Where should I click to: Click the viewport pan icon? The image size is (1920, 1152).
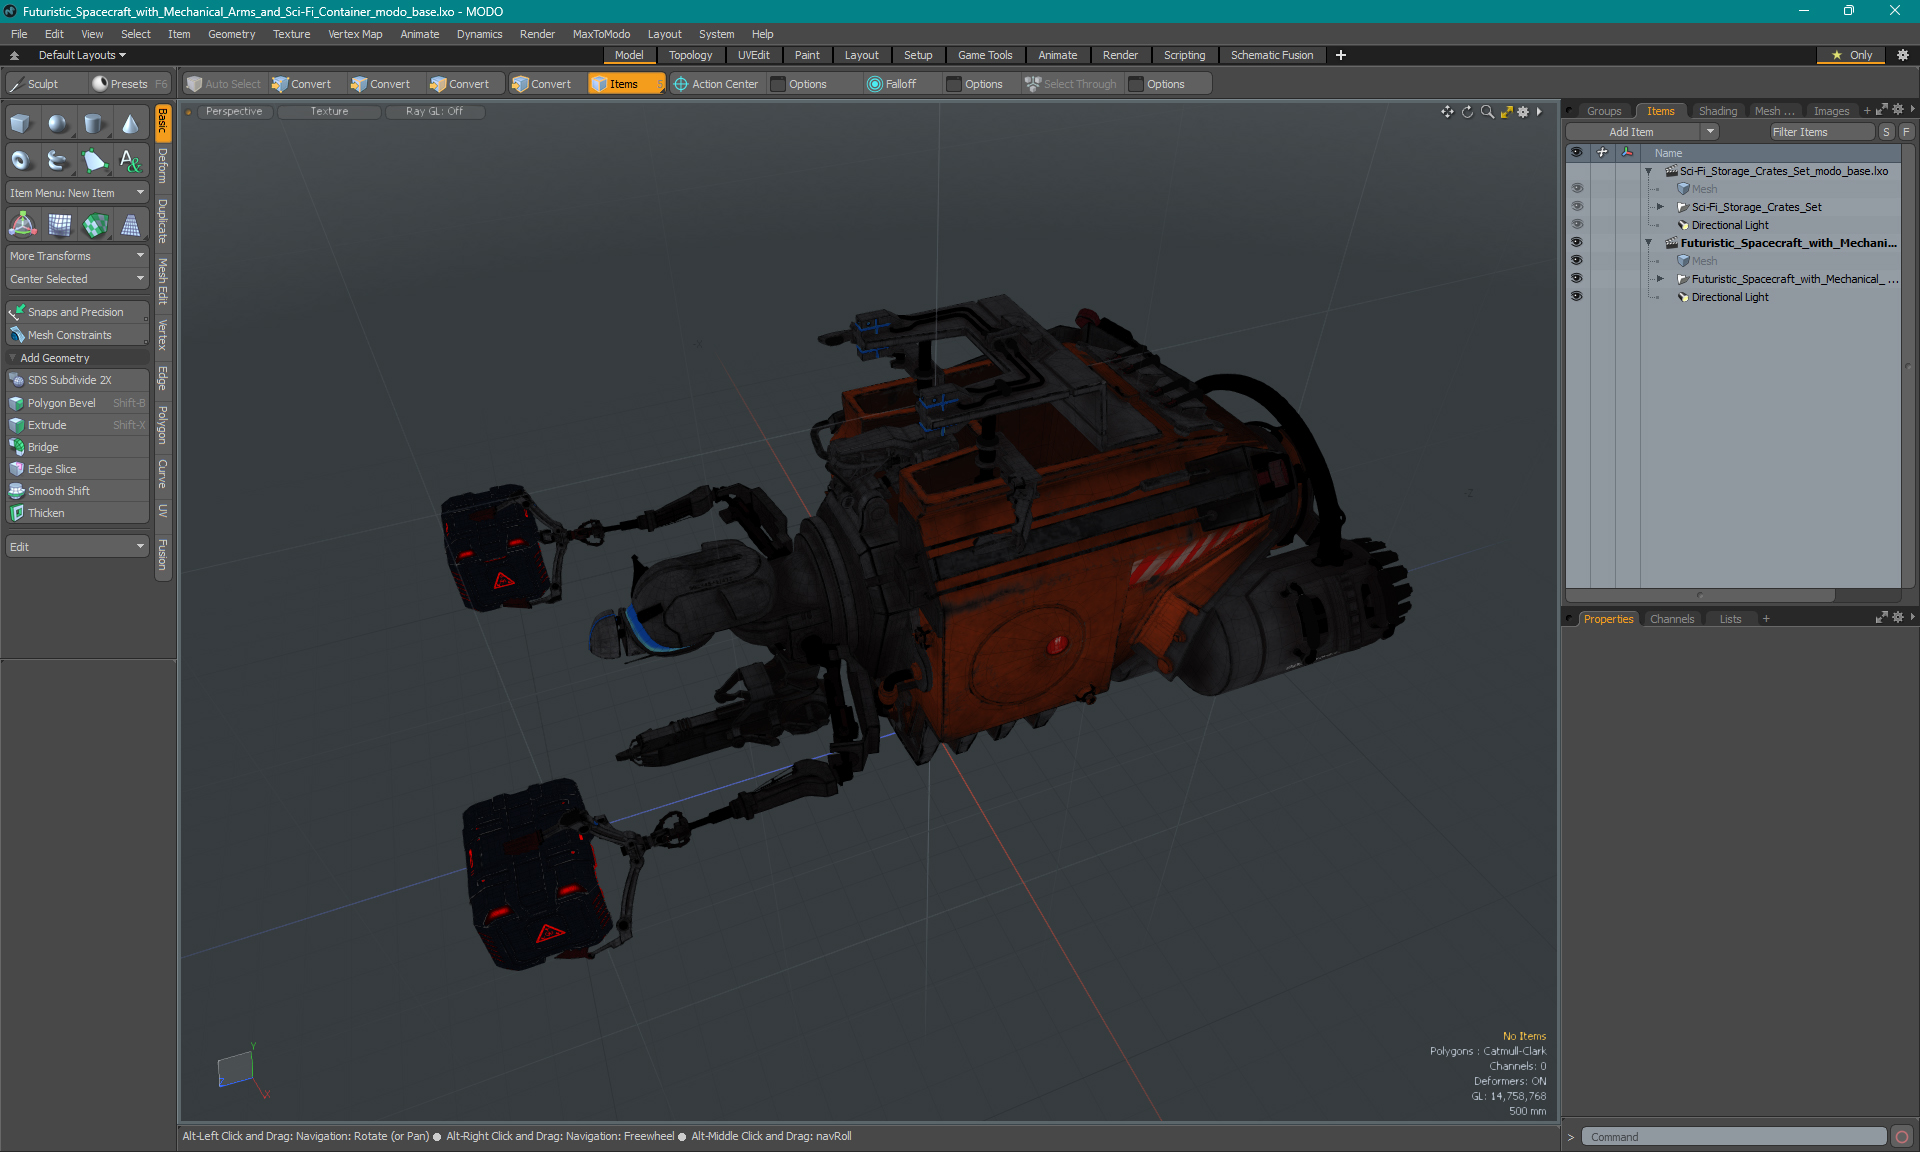1447,112
